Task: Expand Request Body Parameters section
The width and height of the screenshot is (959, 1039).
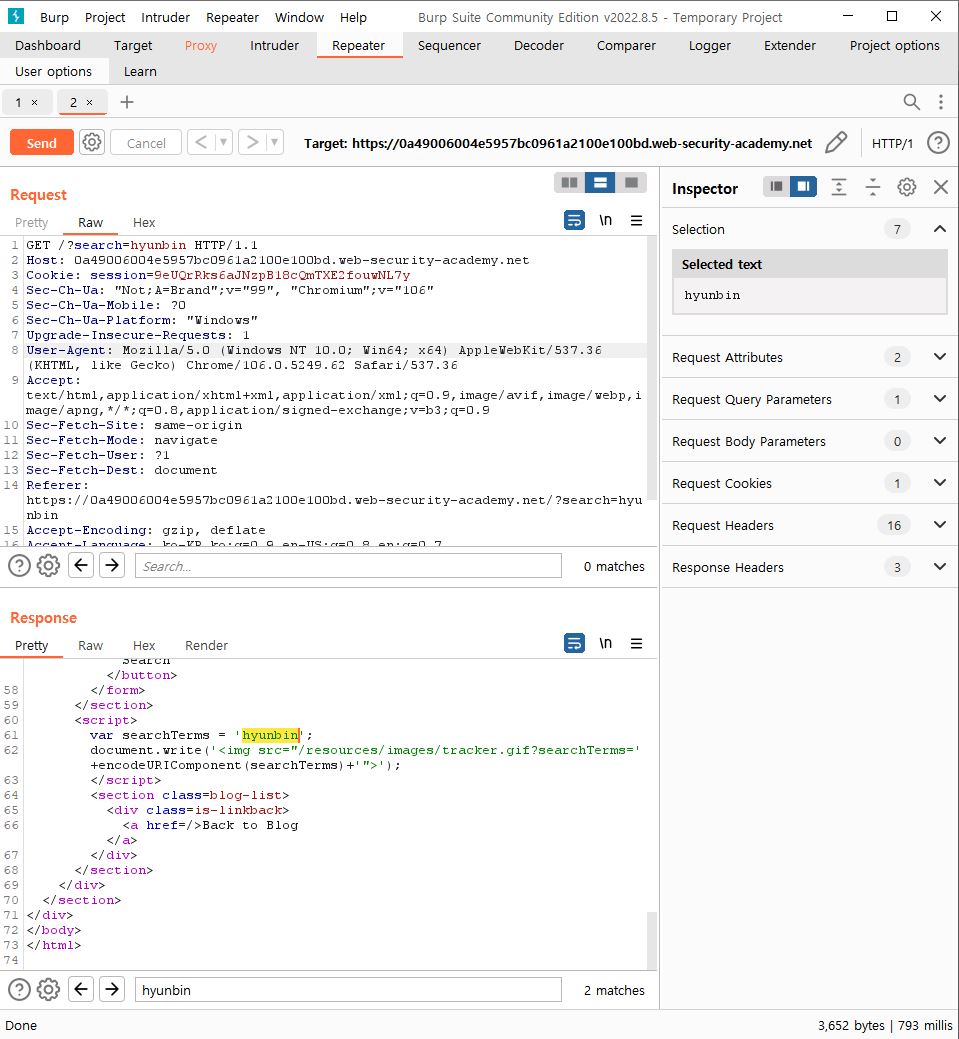Action: point(939,441)
